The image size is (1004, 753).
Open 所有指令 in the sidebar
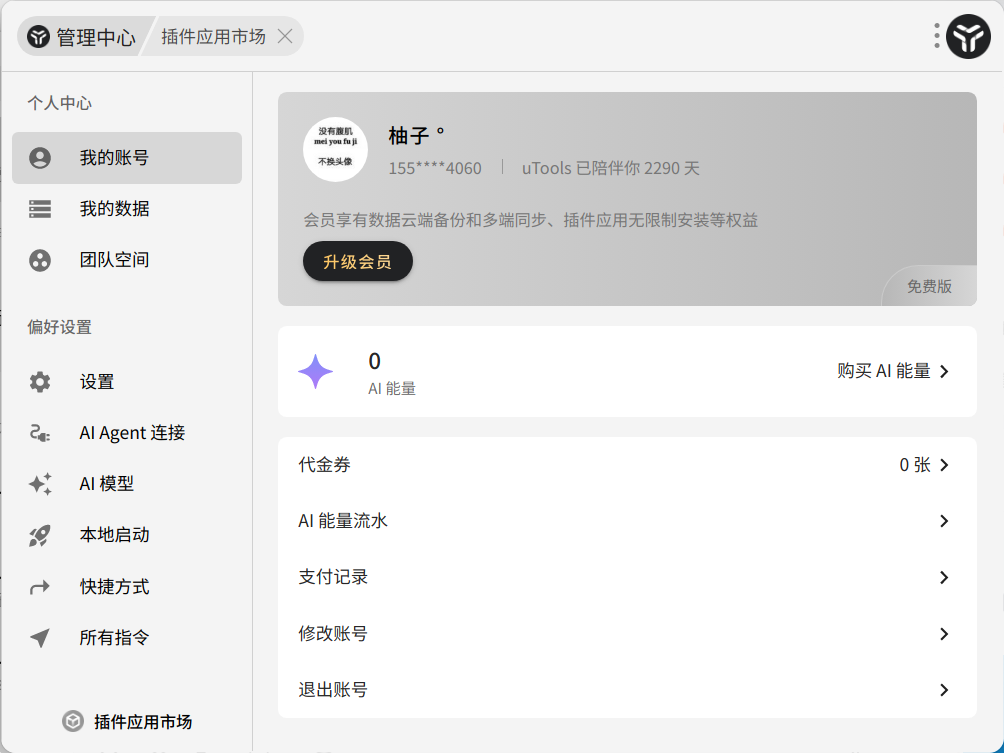[x=127, y=638]
